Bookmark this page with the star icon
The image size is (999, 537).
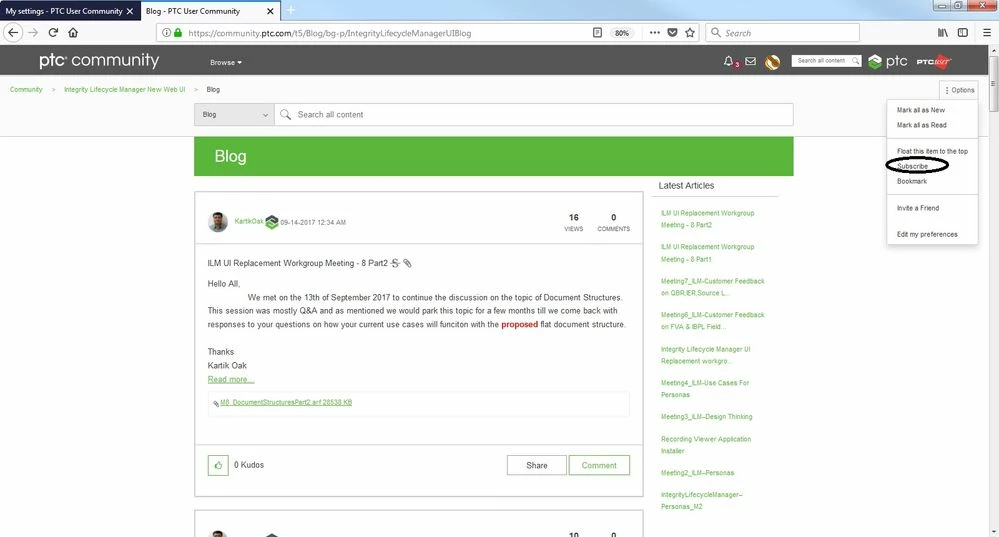[x=689, y=32]
